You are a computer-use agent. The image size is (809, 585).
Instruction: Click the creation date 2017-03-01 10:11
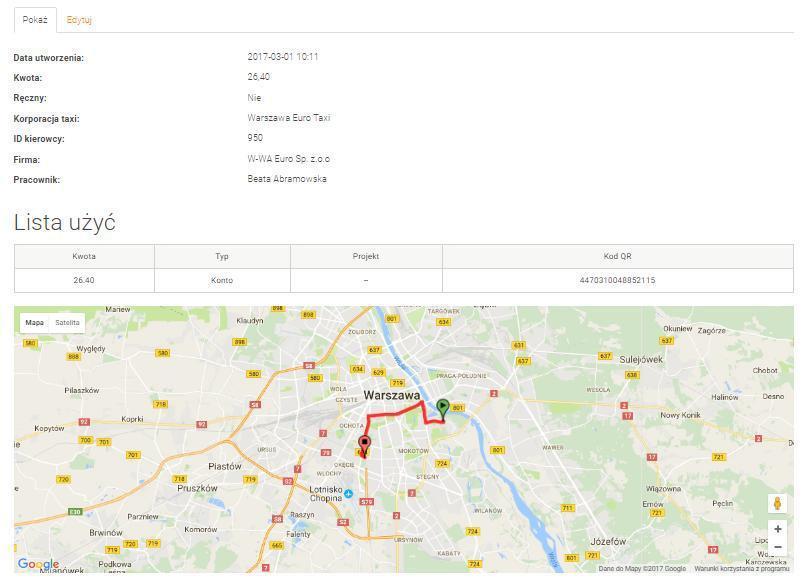(283, 57)
